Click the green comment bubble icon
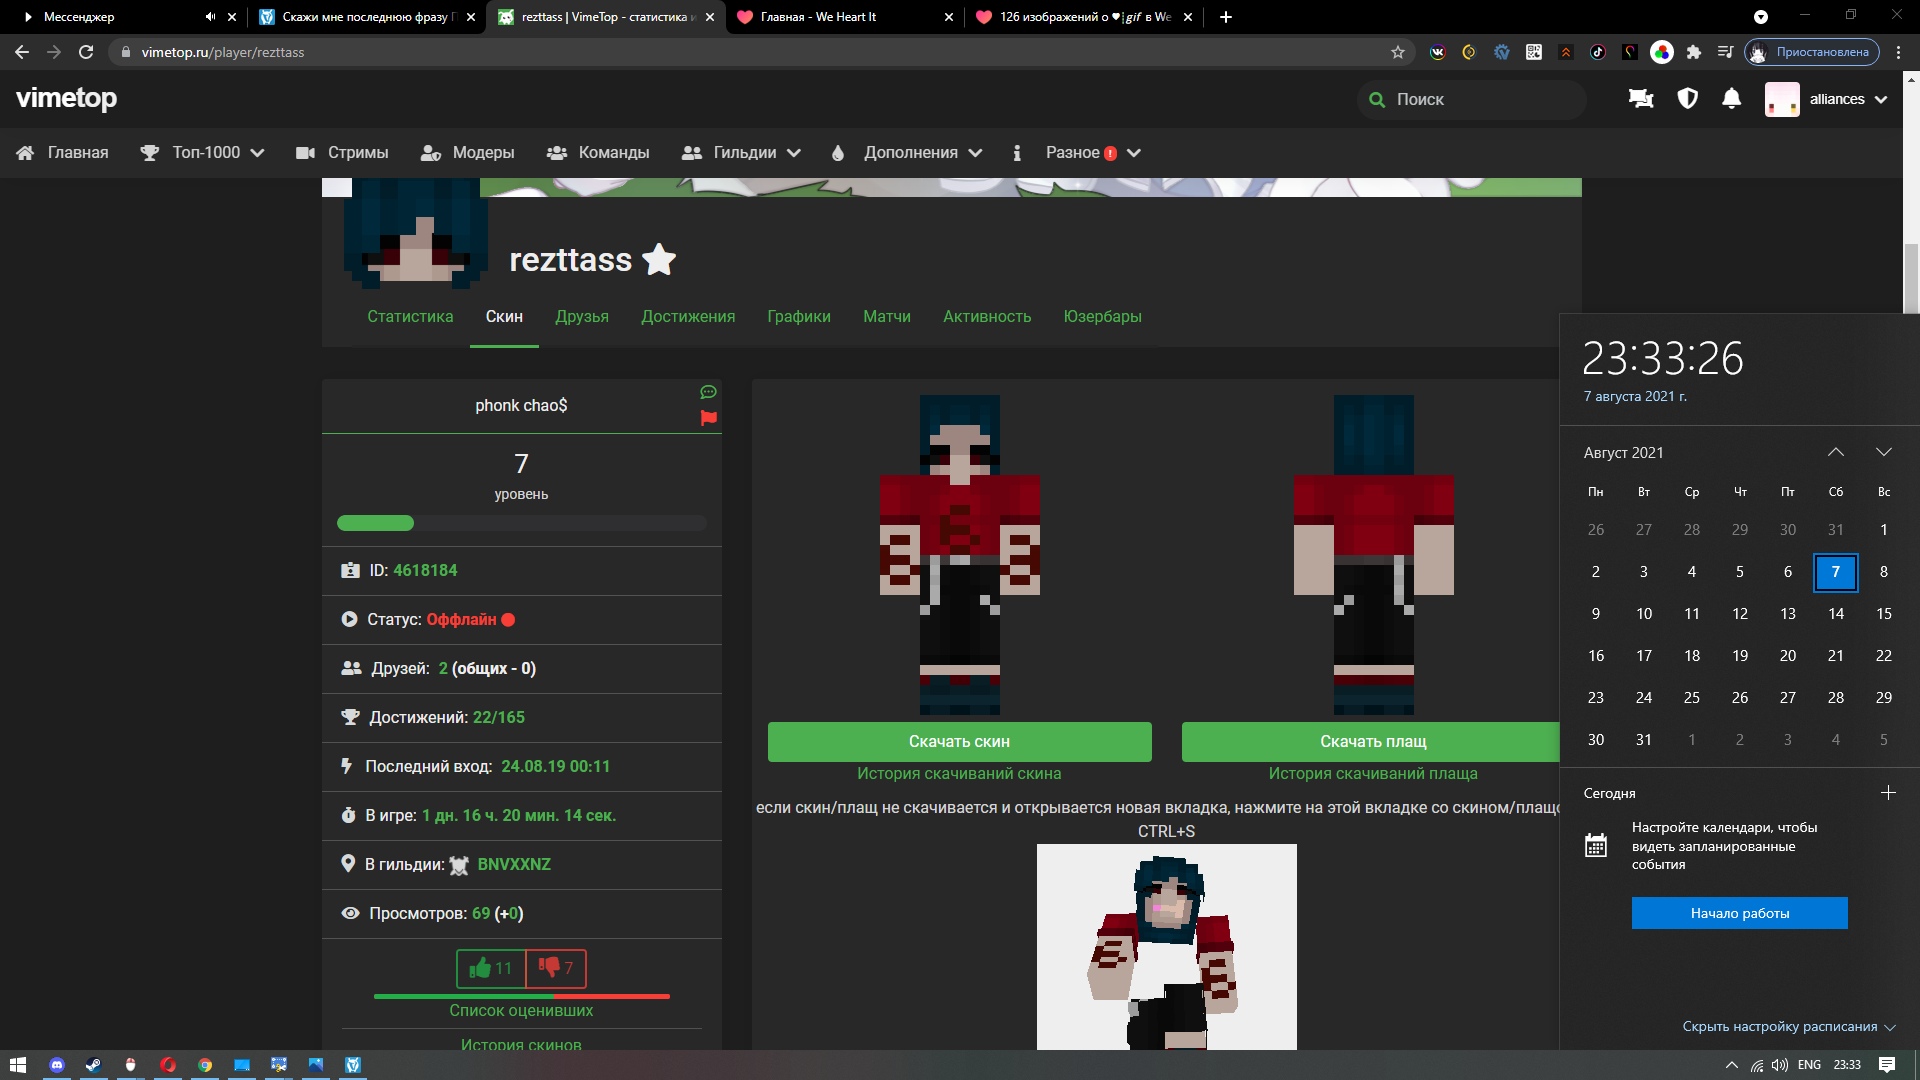1920x1080 pixels. pos(708,392)
